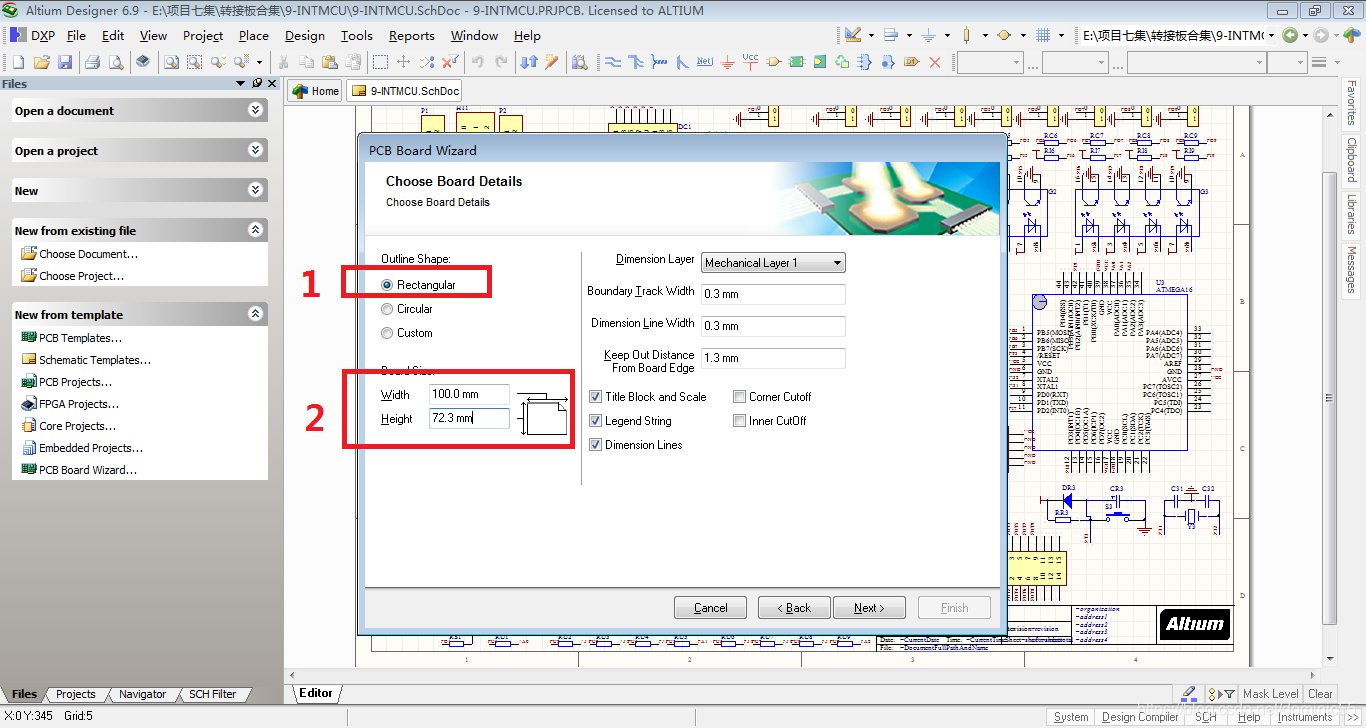The height and width of the screenshot is (728, 1366).
Task: Click the Height input field
Action: click(469, 419)
